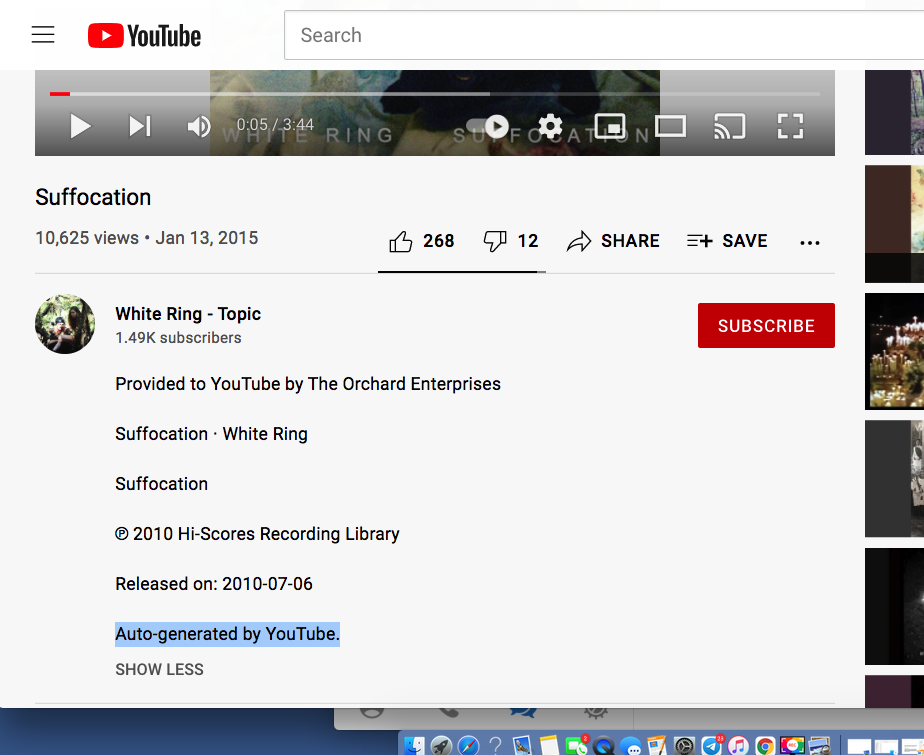
Task: Click the 'Suffocation · White Ring' line
Action: click(212, 434)
